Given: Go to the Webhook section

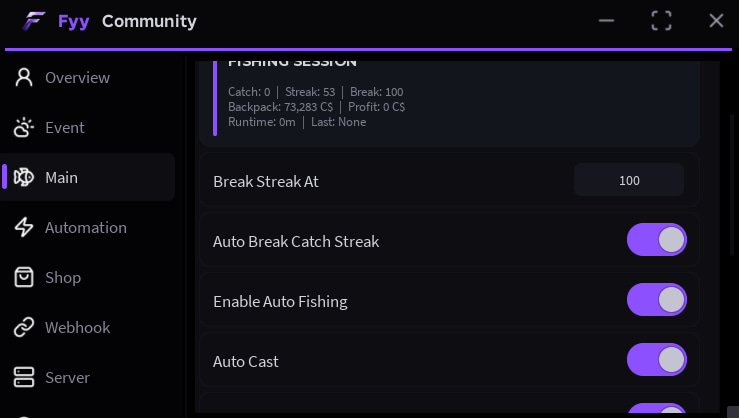Looking at the screenshot, I should 77,327.
